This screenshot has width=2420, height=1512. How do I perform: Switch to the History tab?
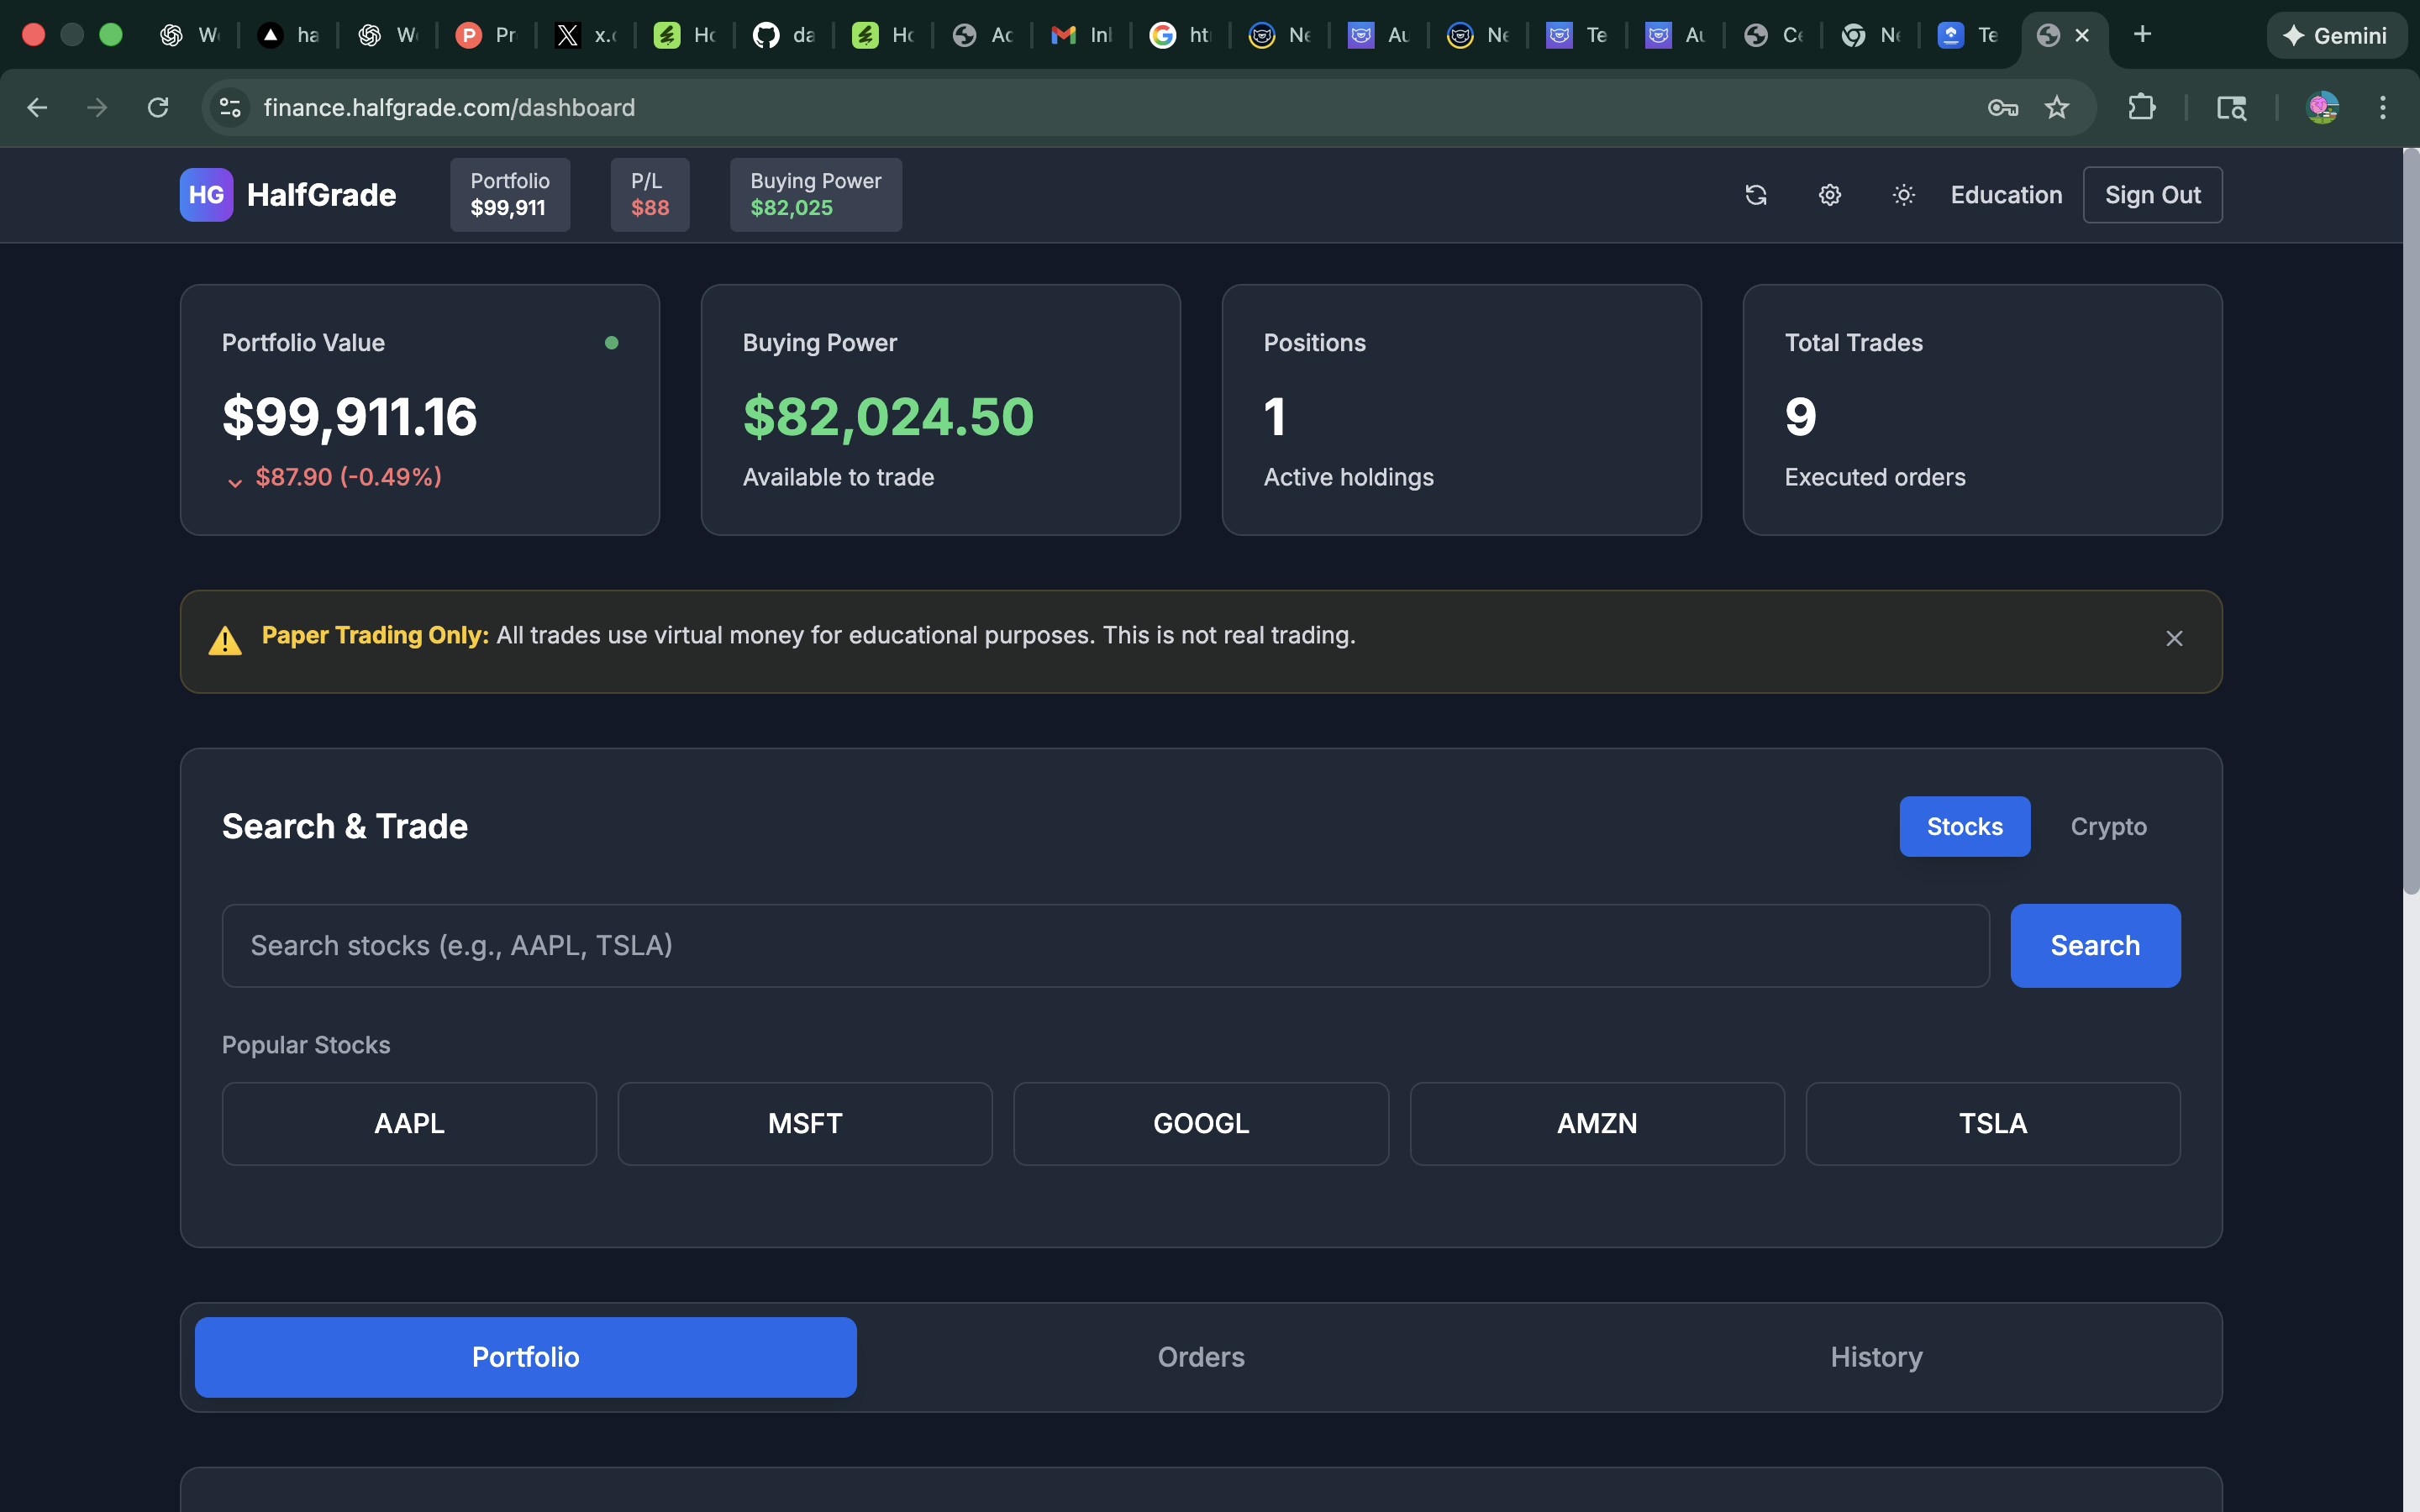(1875, 1356)
